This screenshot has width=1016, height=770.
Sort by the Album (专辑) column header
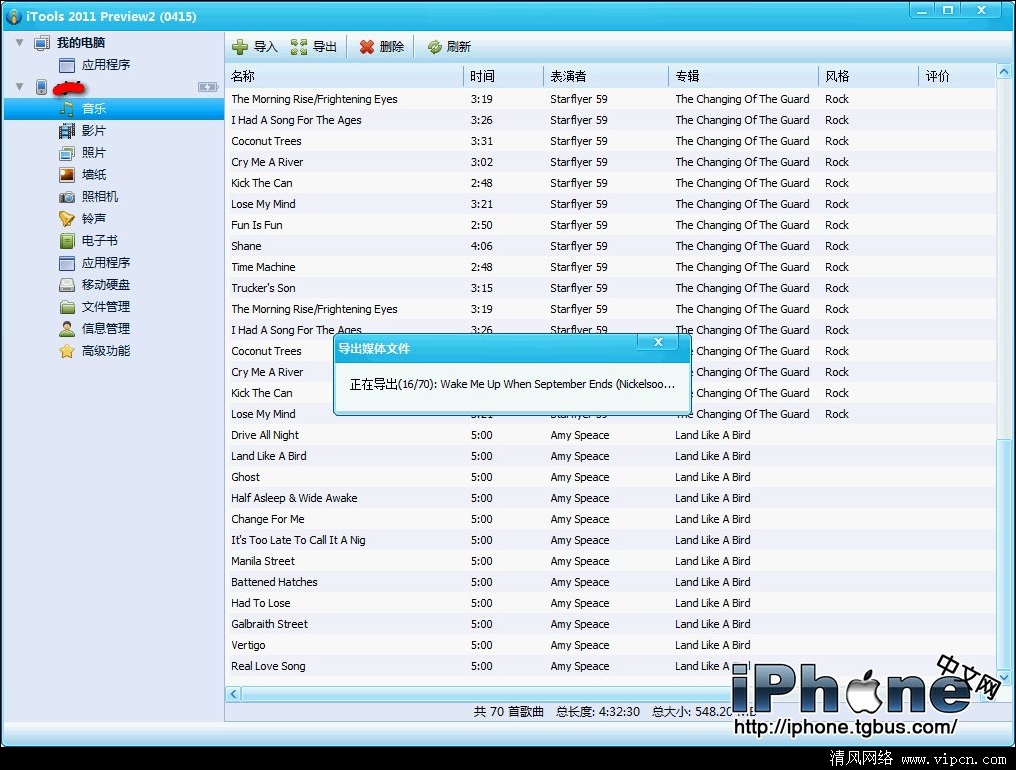pyautogui.click(x=687, y=76)
